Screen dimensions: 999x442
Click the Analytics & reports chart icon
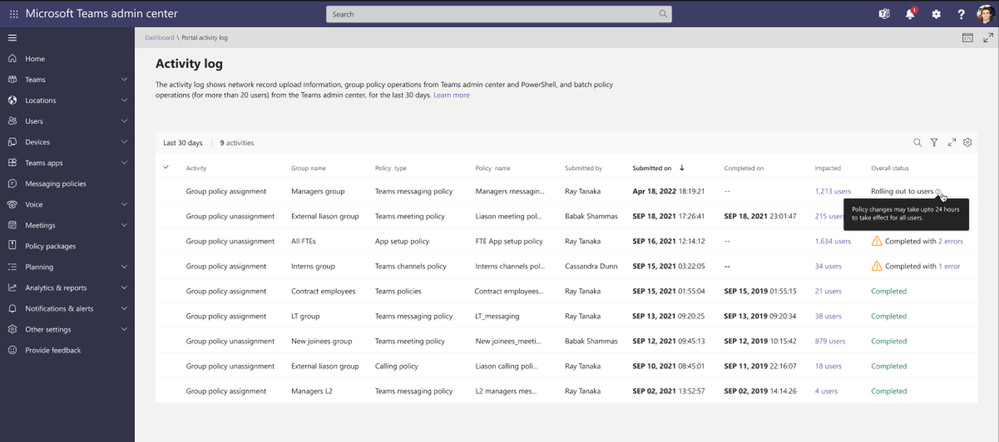12,288
